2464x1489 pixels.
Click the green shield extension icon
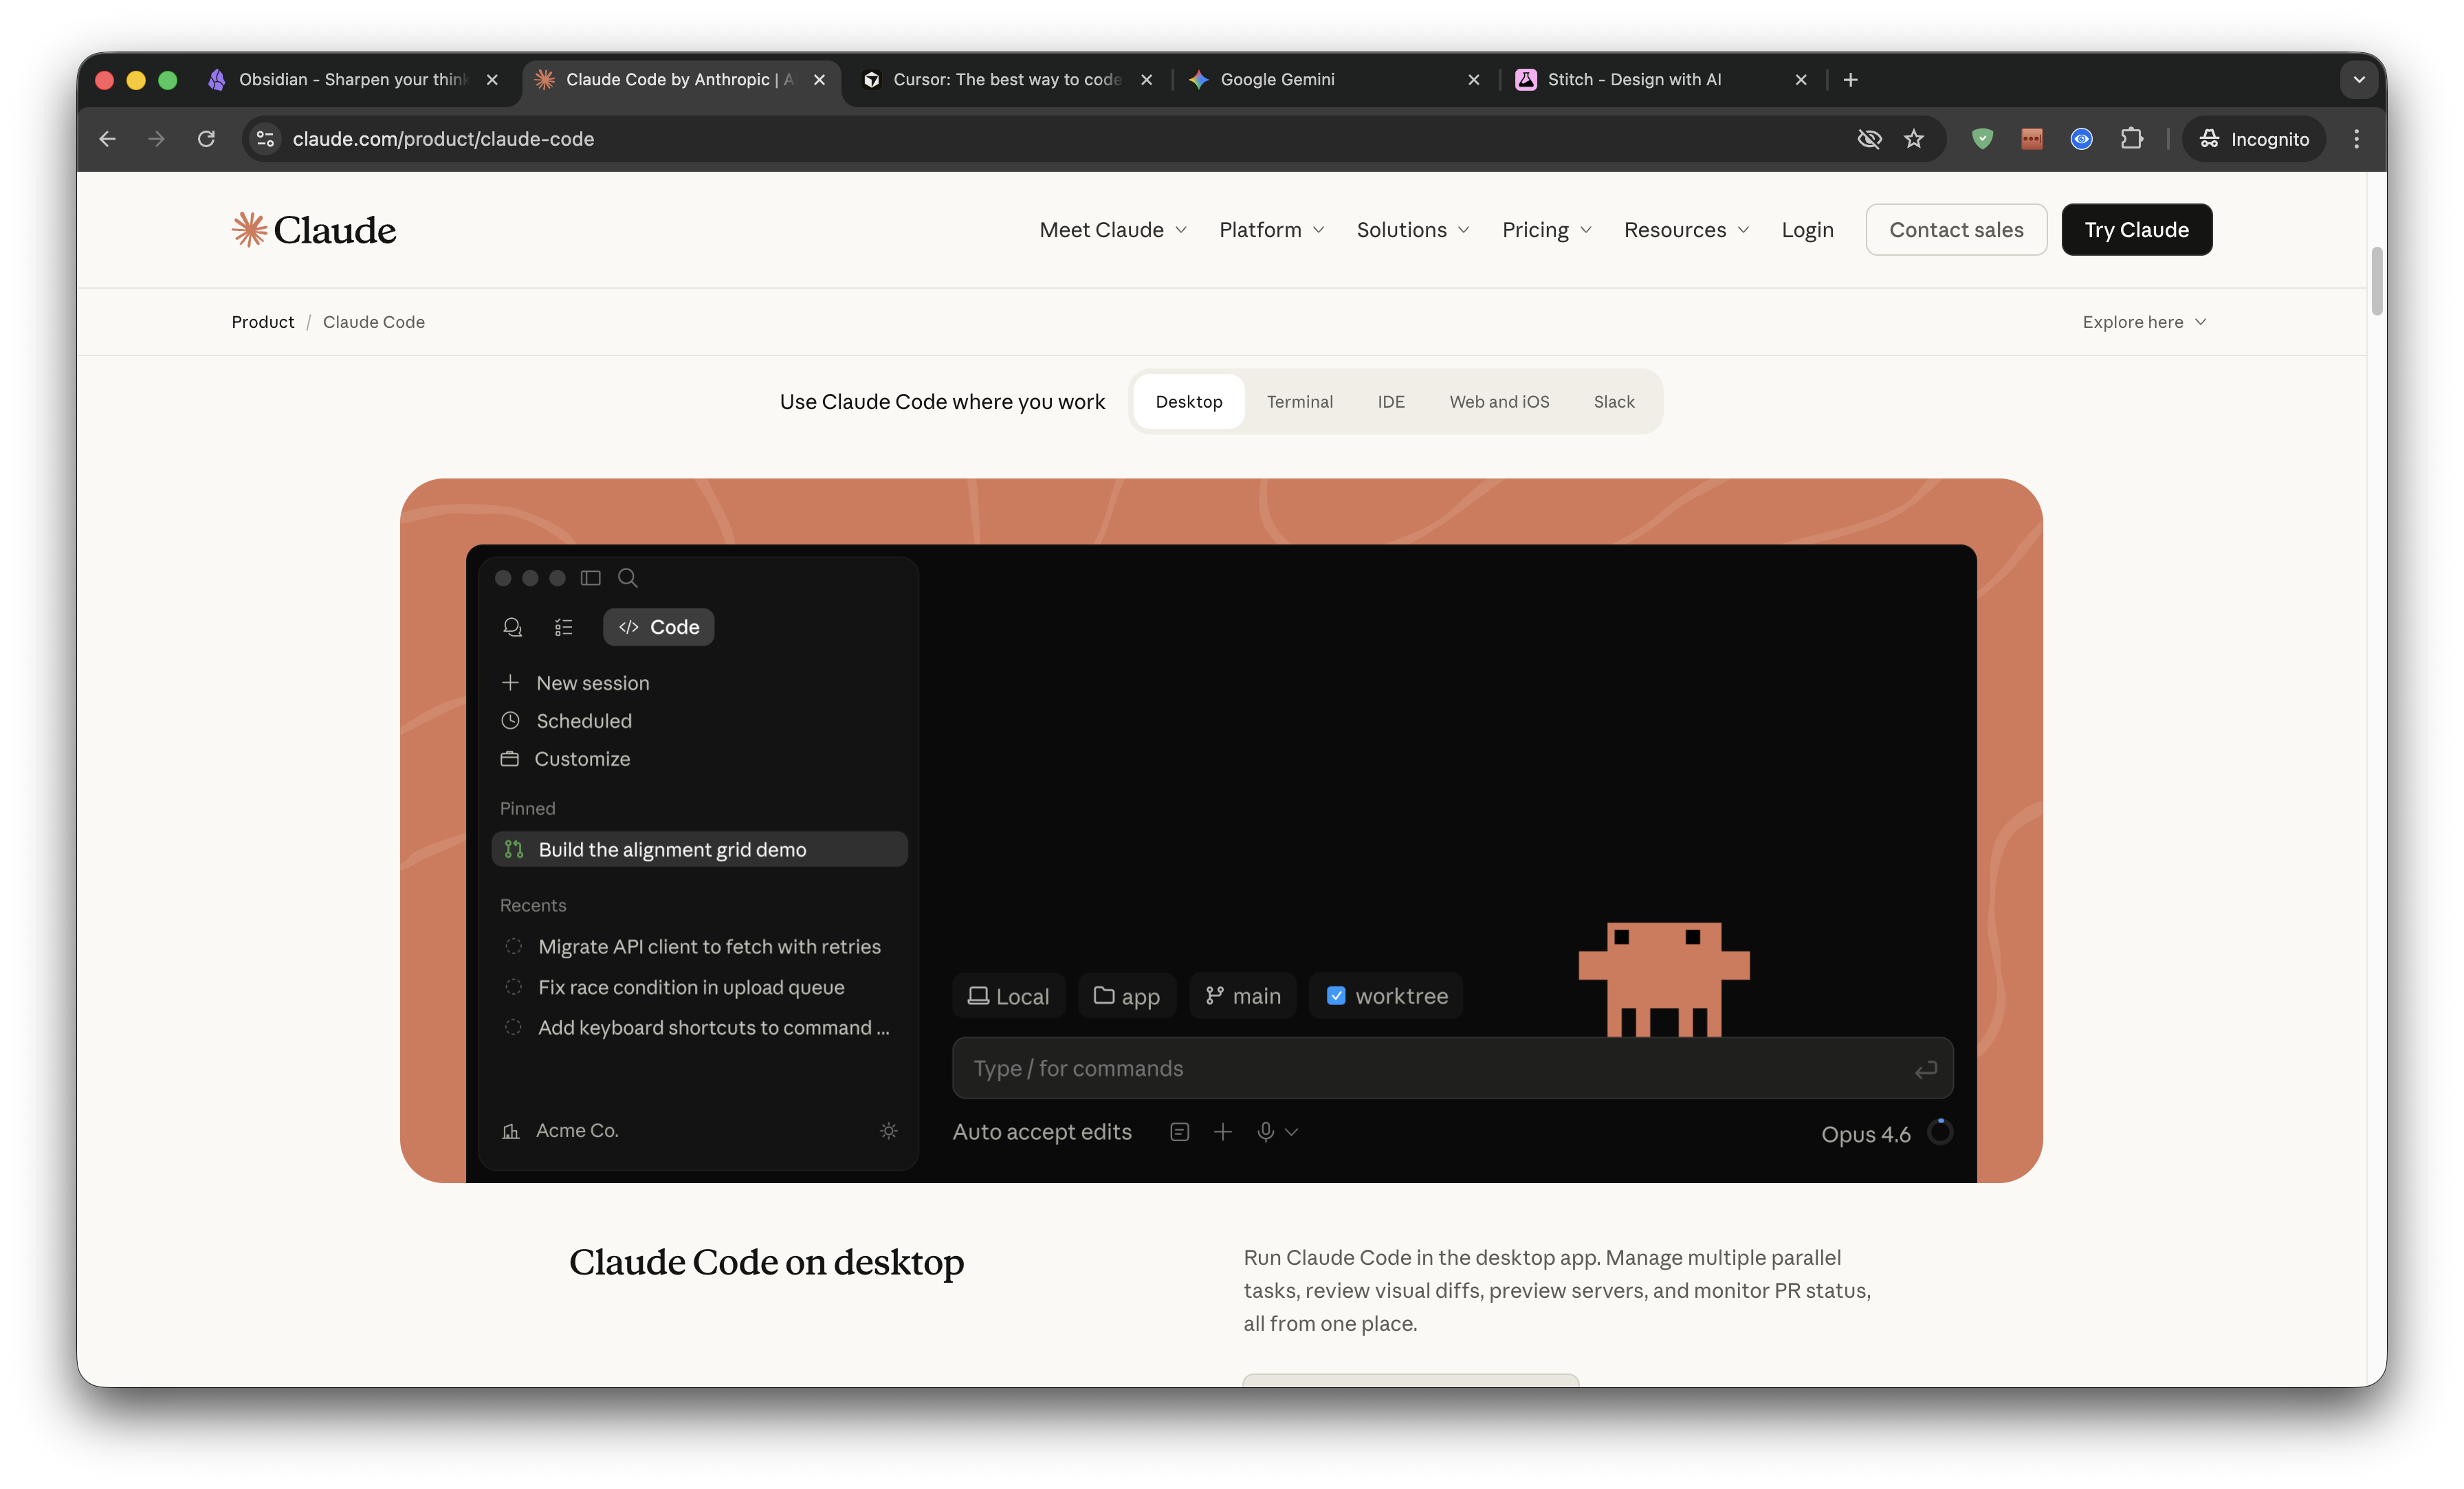[1982, 139]
